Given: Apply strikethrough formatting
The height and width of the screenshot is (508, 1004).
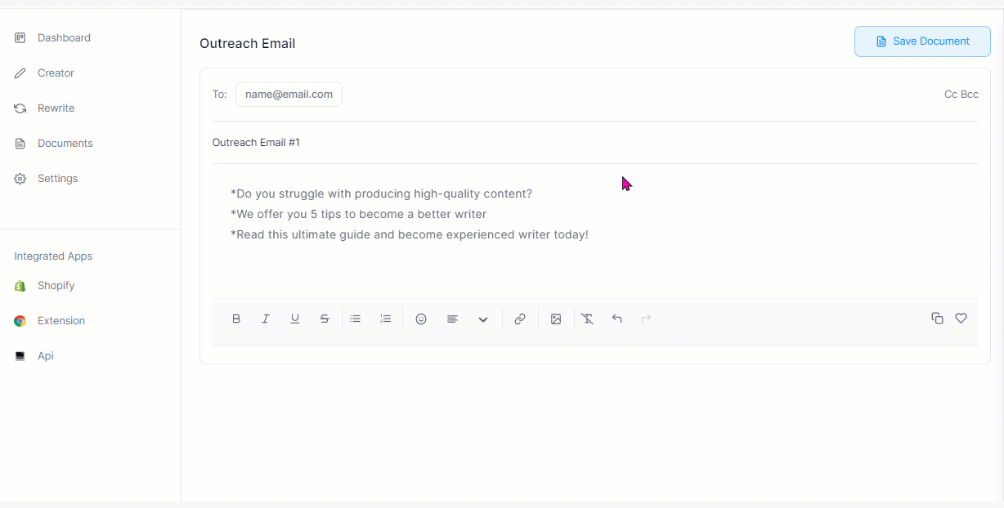Looking at the screenshot, I should click(324, 319).
